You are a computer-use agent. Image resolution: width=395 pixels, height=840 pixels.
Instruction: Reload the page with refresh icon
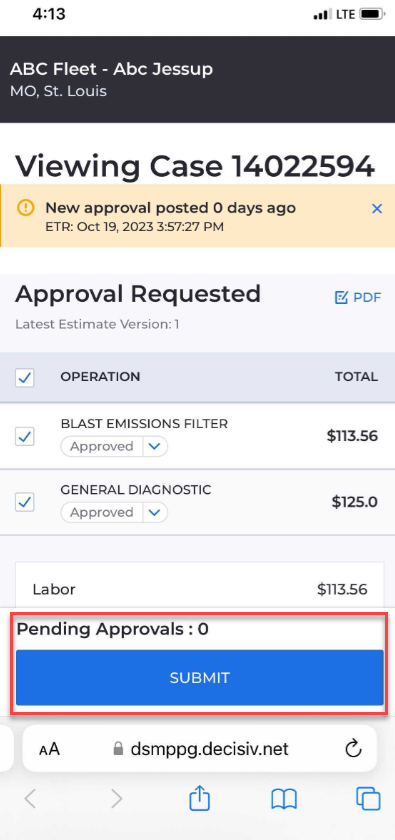[x=353, y=748]
